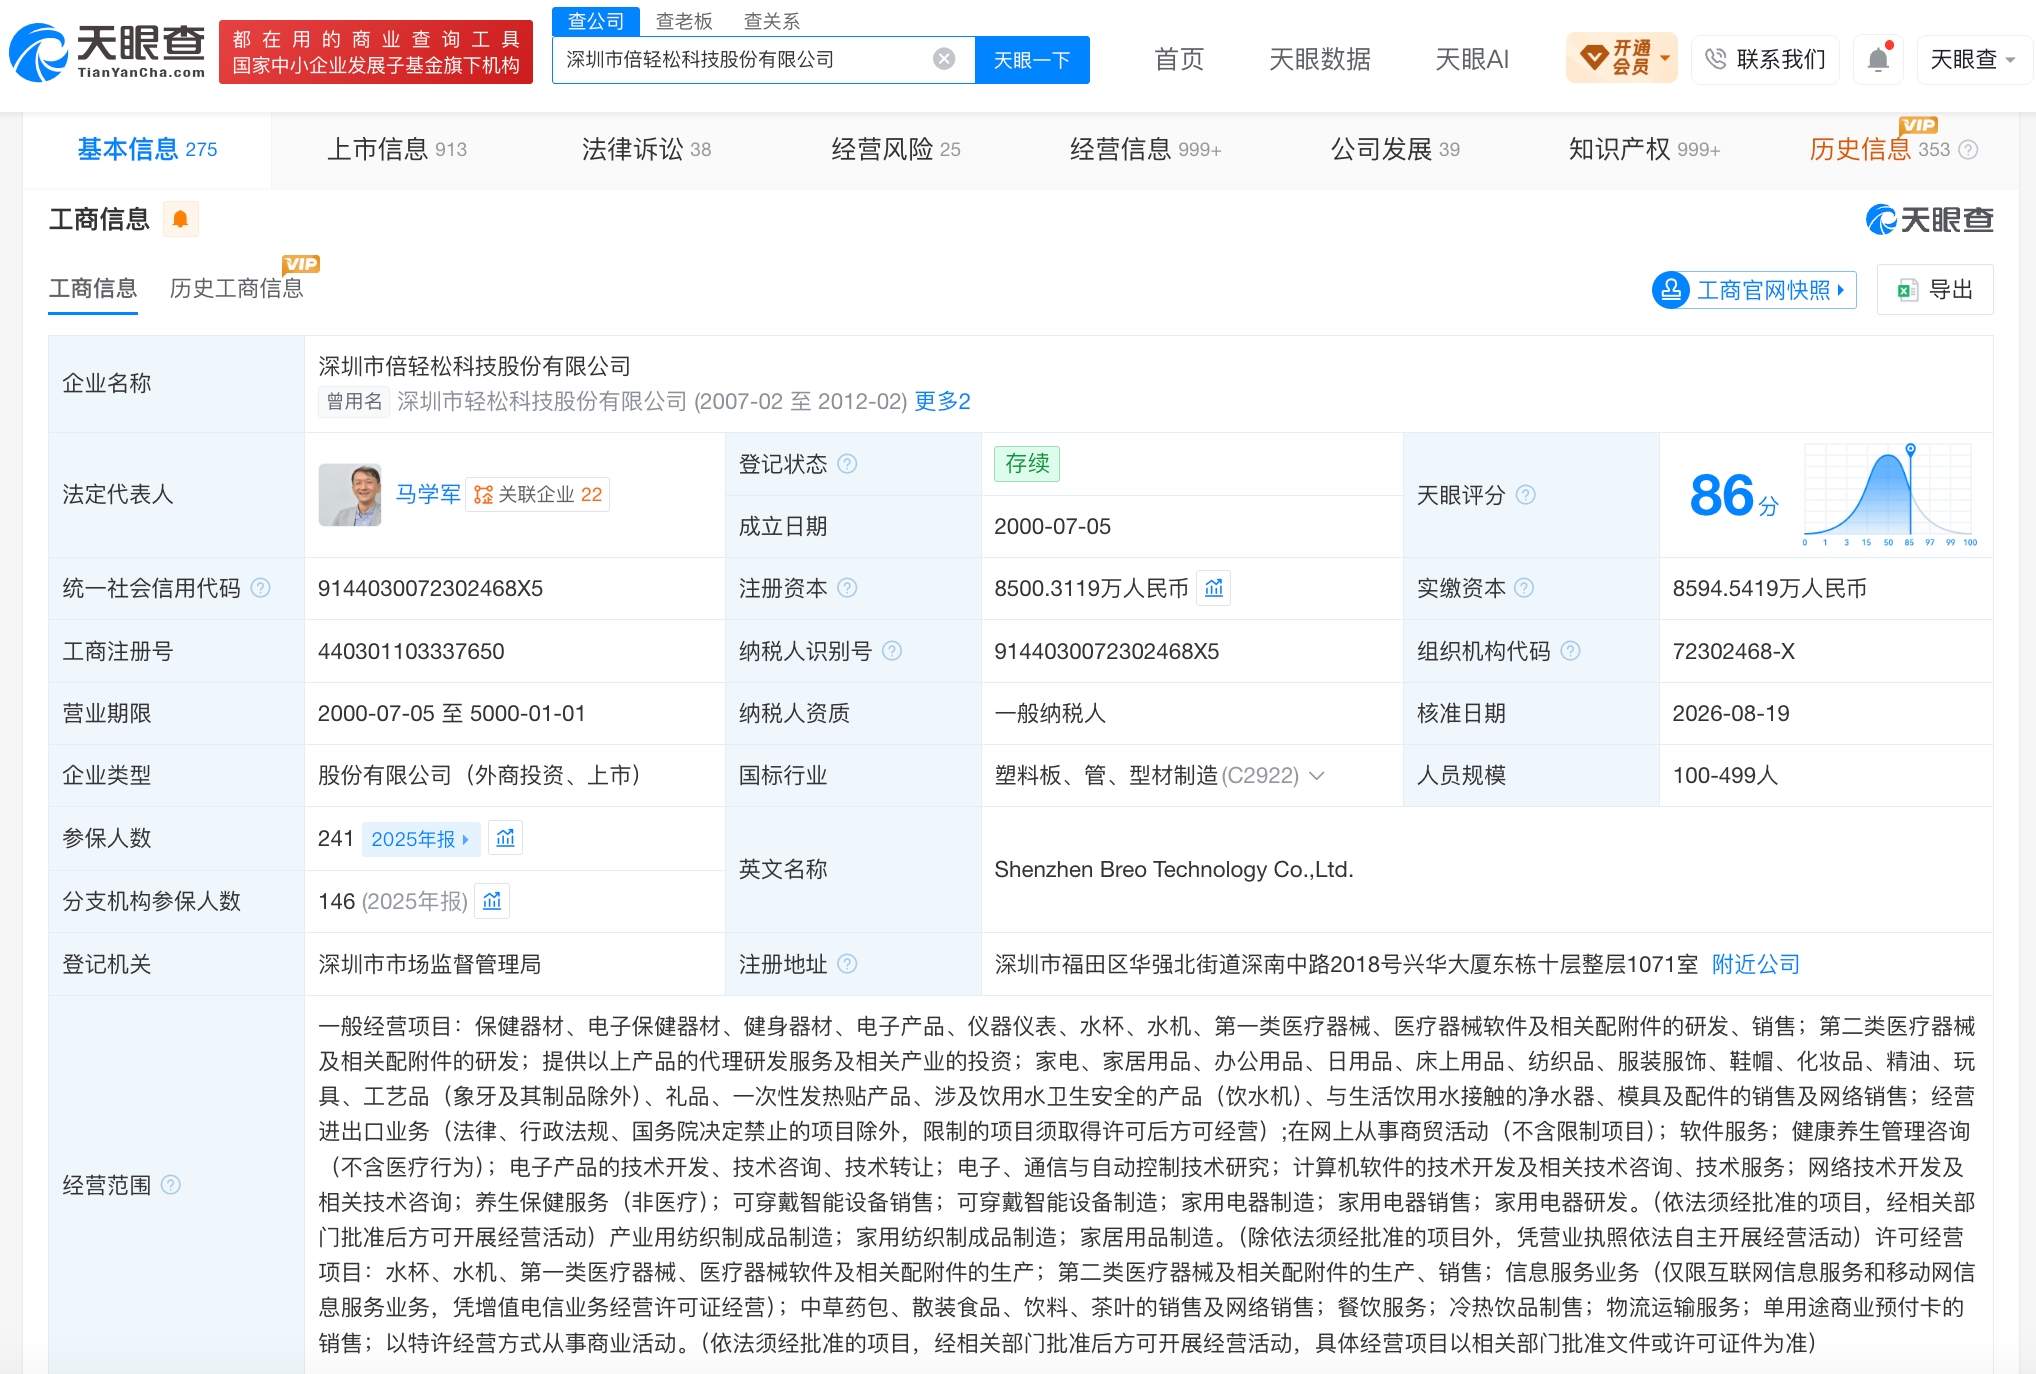Expand the 2025年报 report selector
The height and width of the screenshot is (1374, 2036).
(420, 839)
